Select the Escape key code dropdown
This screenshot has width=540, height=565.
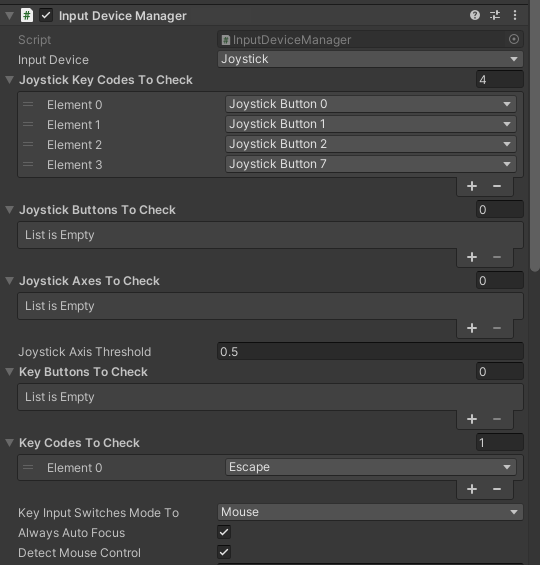[x=371, y=467]
